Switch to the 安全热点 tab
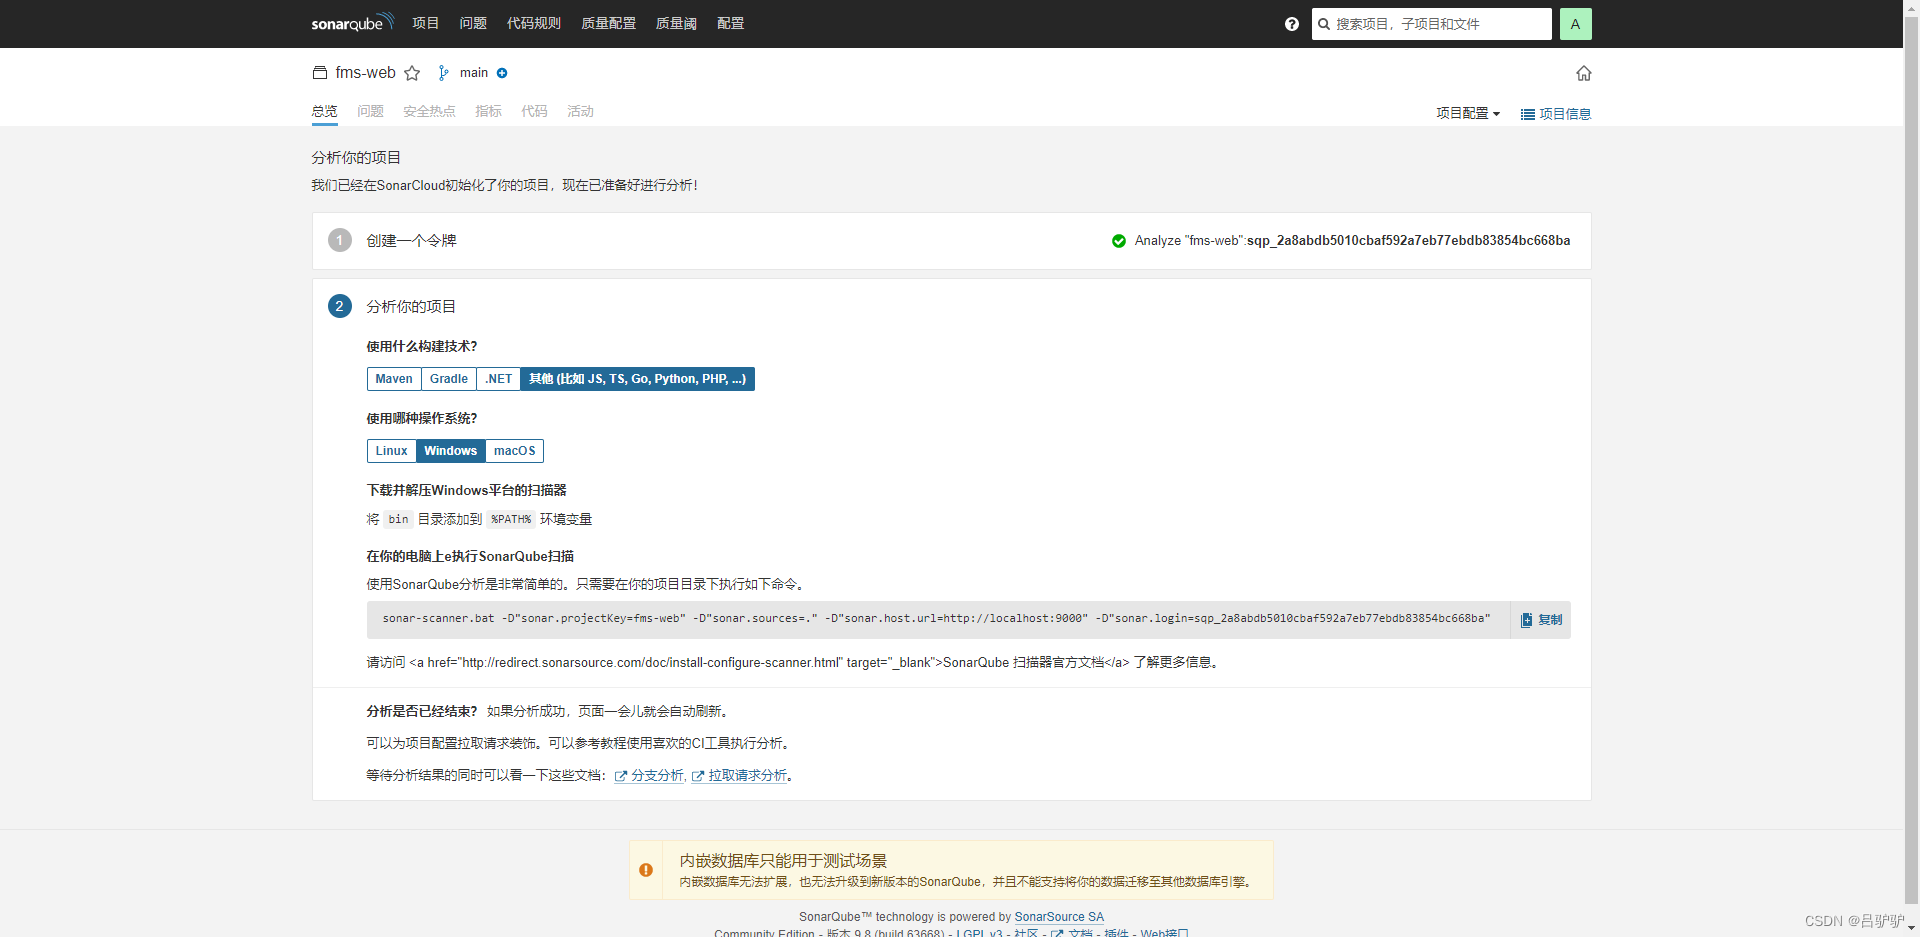Image resolution: width=1920 pixels, height=937 pixels. pyautogui.click(x=429, y=111)
